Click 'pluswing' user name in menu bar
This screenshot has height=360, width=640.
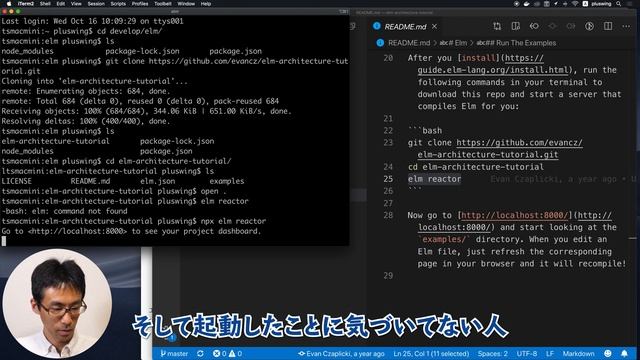tap(602, 4)
